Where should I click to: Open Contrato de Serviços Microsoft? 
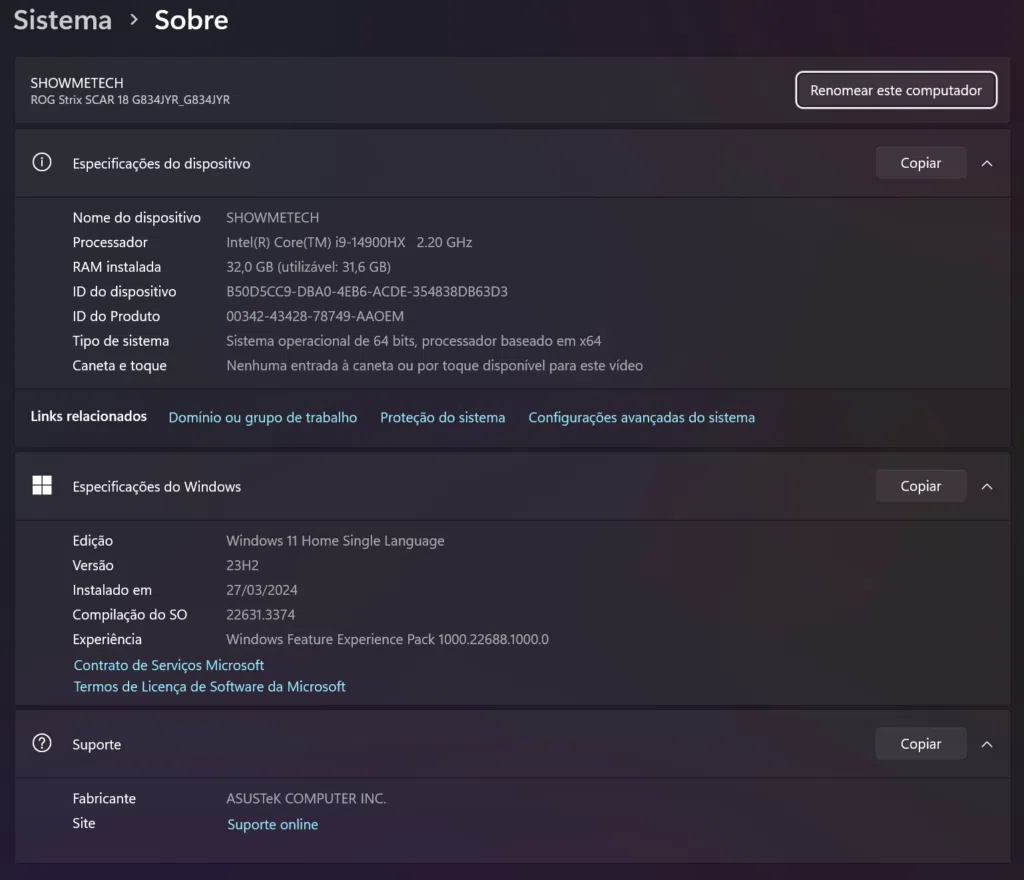[168, 664]
